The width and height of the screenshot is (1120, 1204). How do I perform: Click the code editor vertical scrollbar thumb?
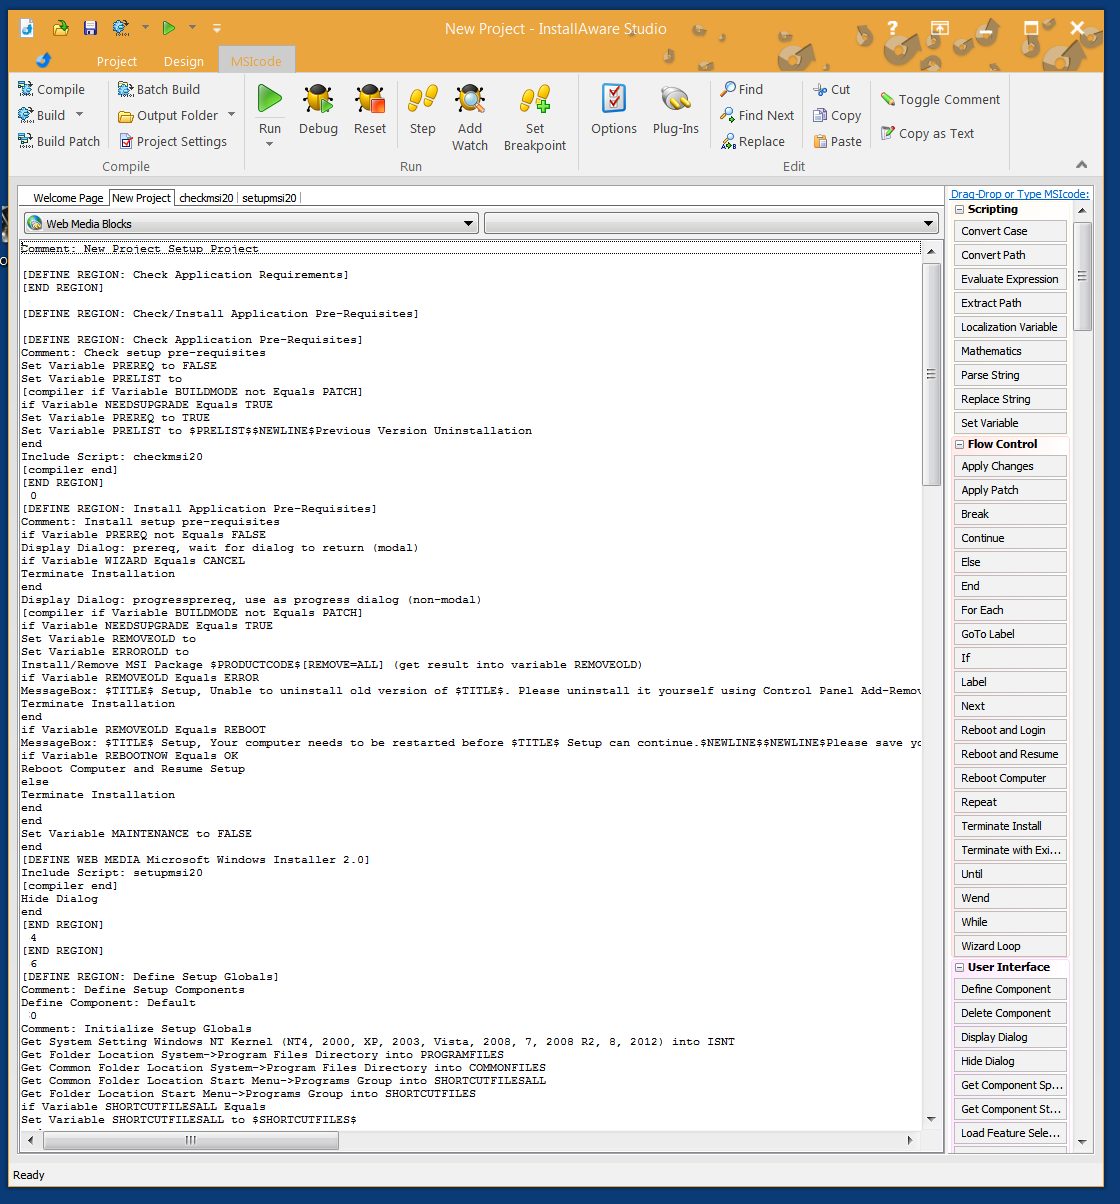[931, 374]
